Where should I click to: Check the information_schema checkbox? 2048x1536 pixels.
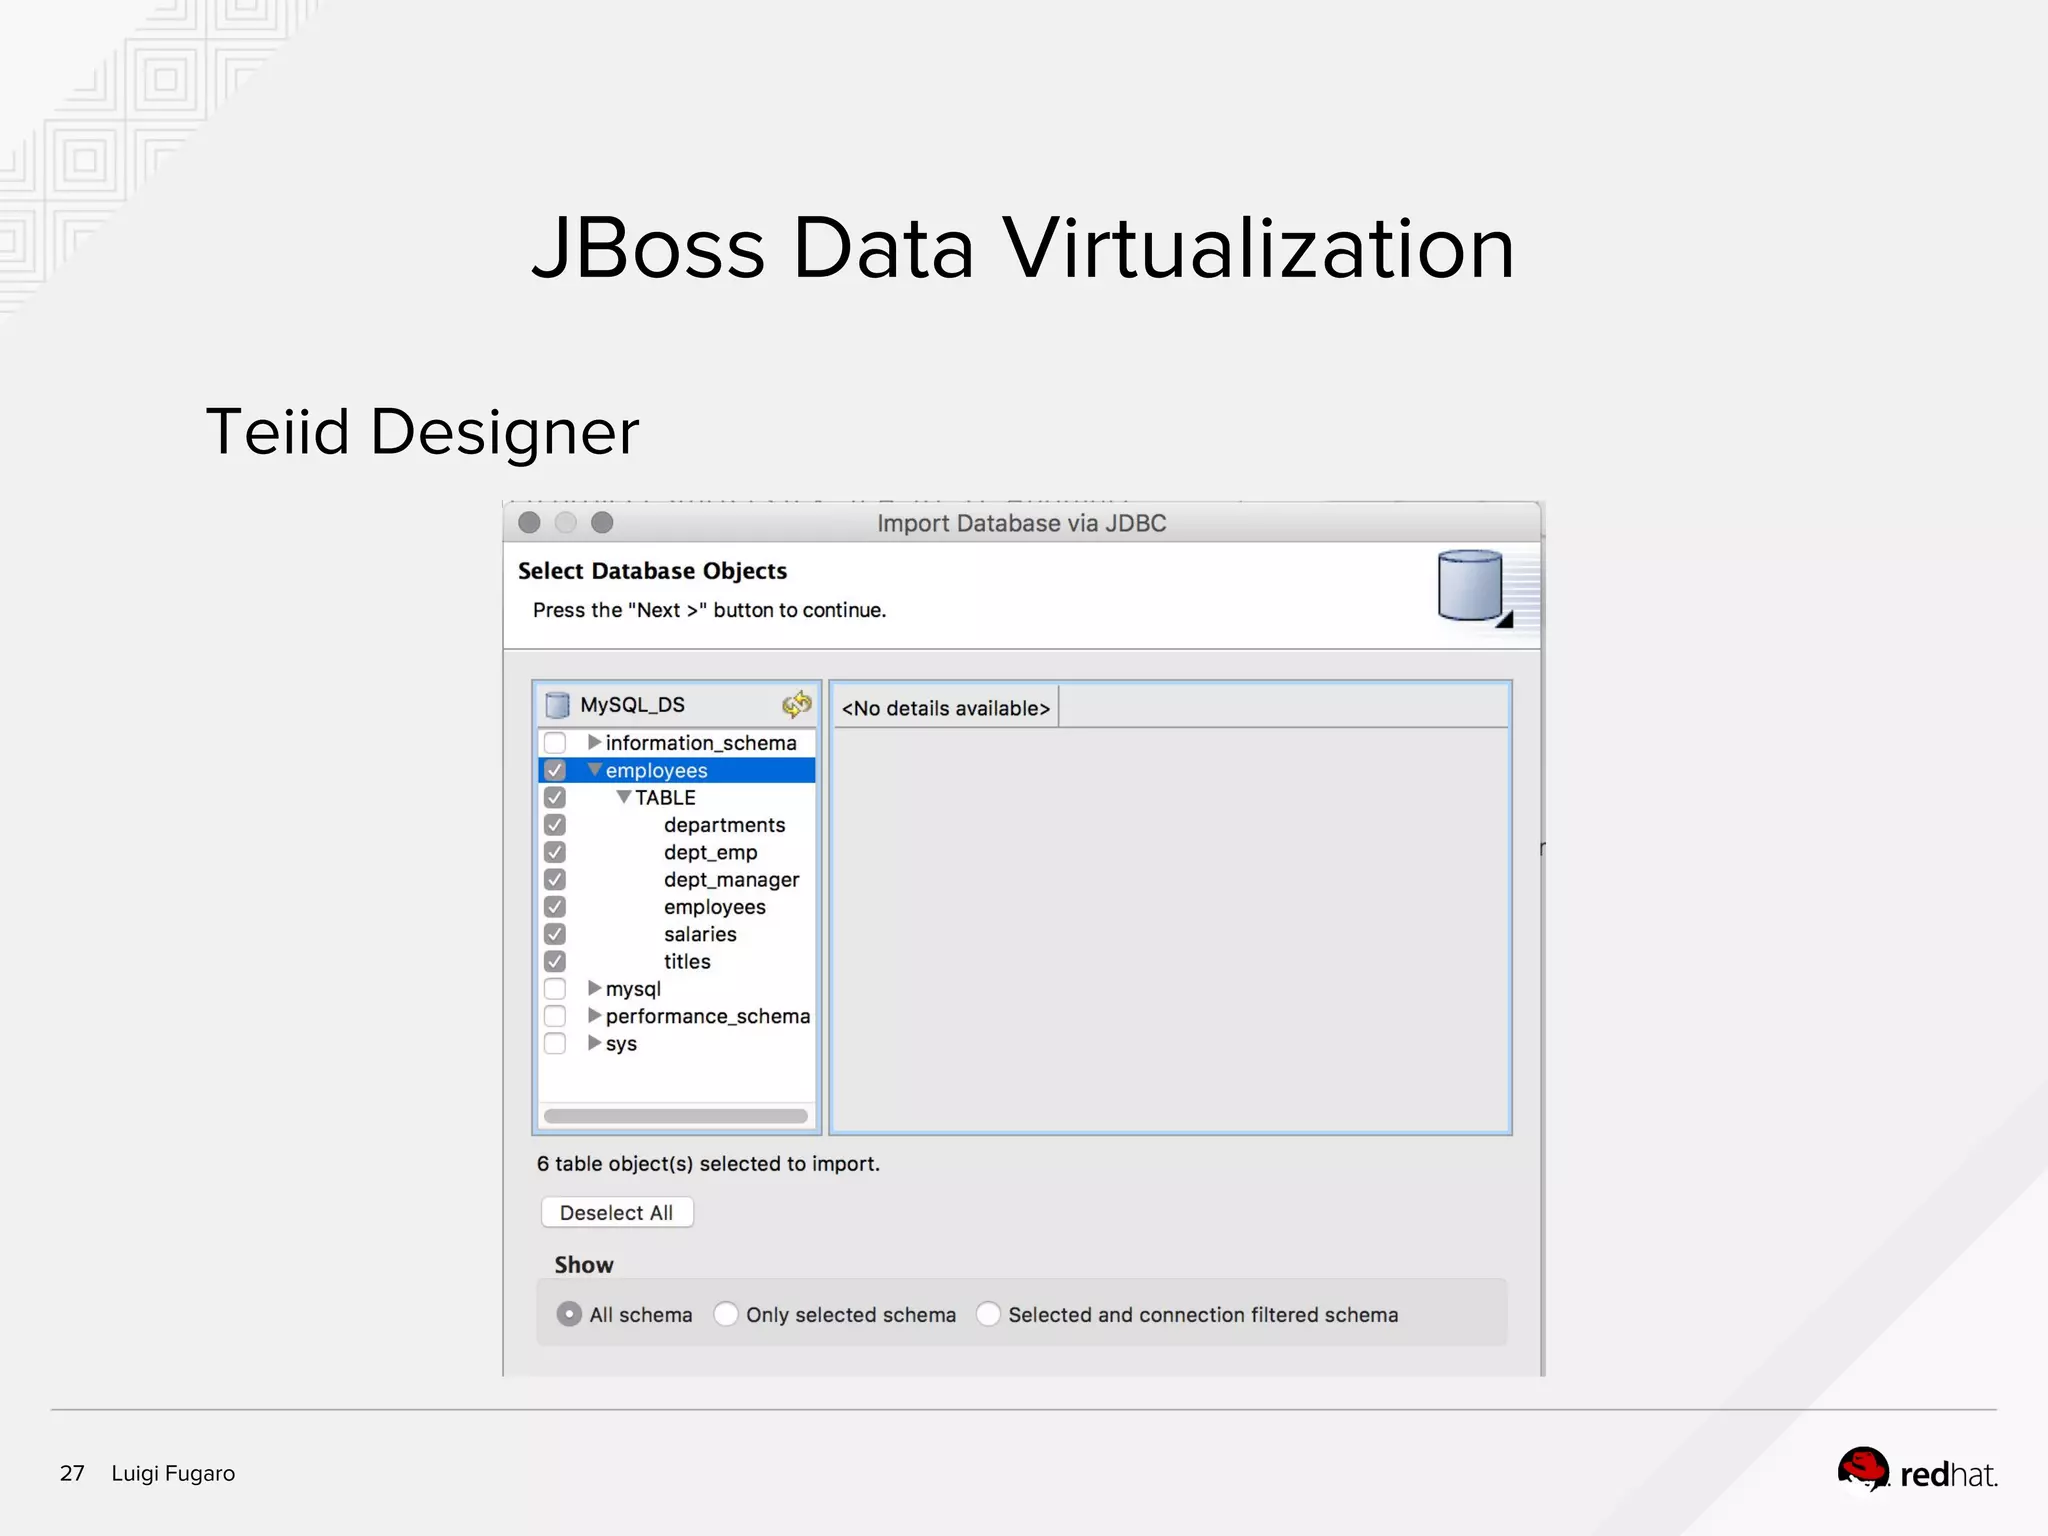[x=555, y=743]
